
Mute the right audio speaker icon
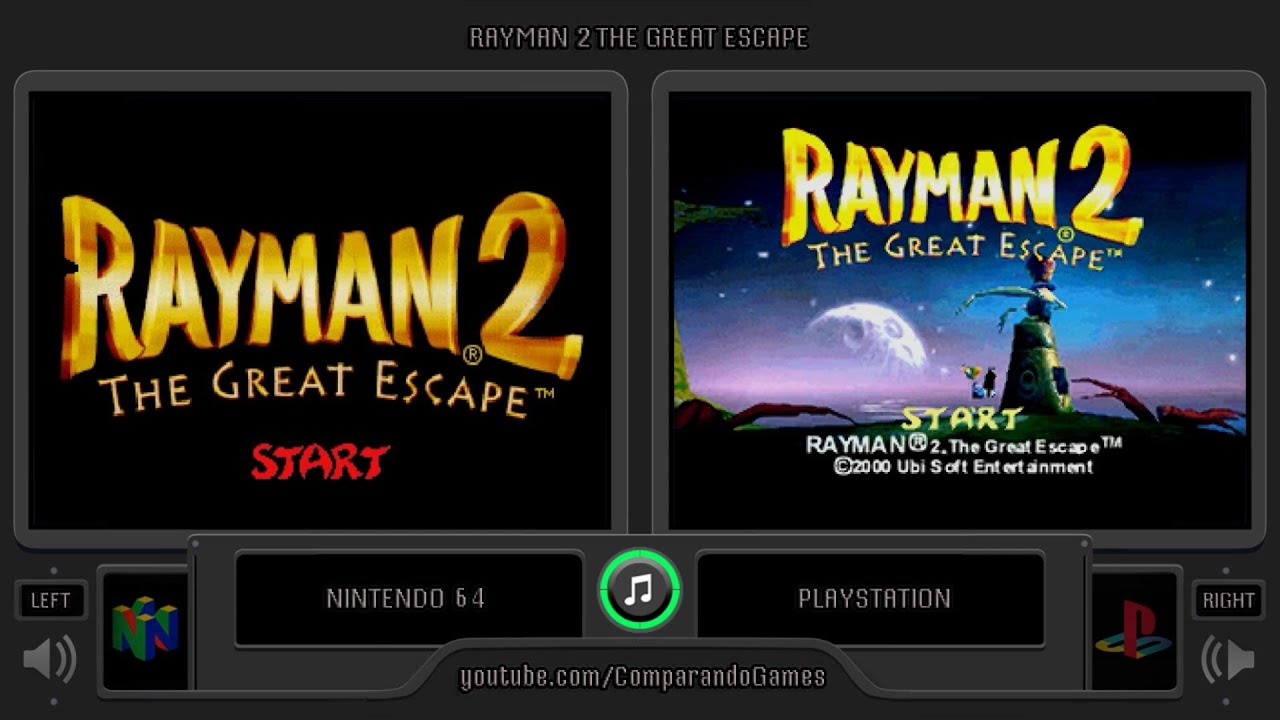(1227, 659)
